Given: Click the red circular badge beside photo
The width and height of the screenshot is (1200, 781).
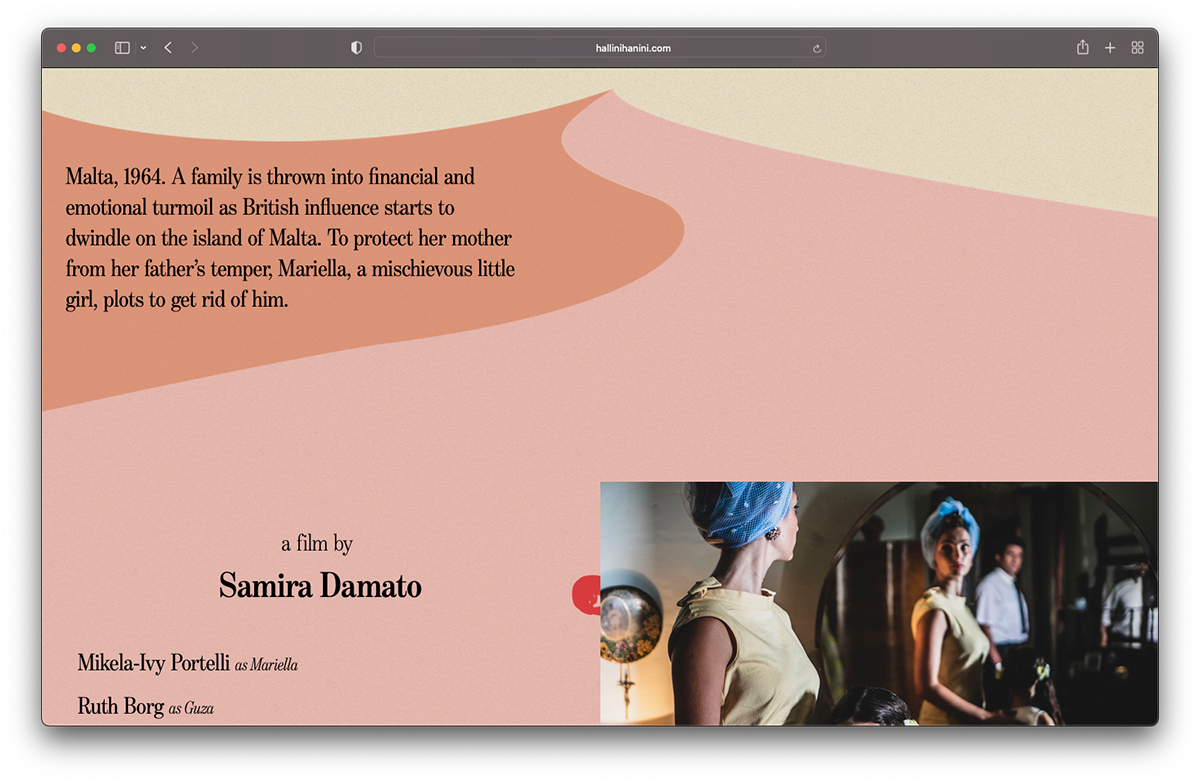Looking at the screenshot, I should pyautogui.click(x=586, y=593).
